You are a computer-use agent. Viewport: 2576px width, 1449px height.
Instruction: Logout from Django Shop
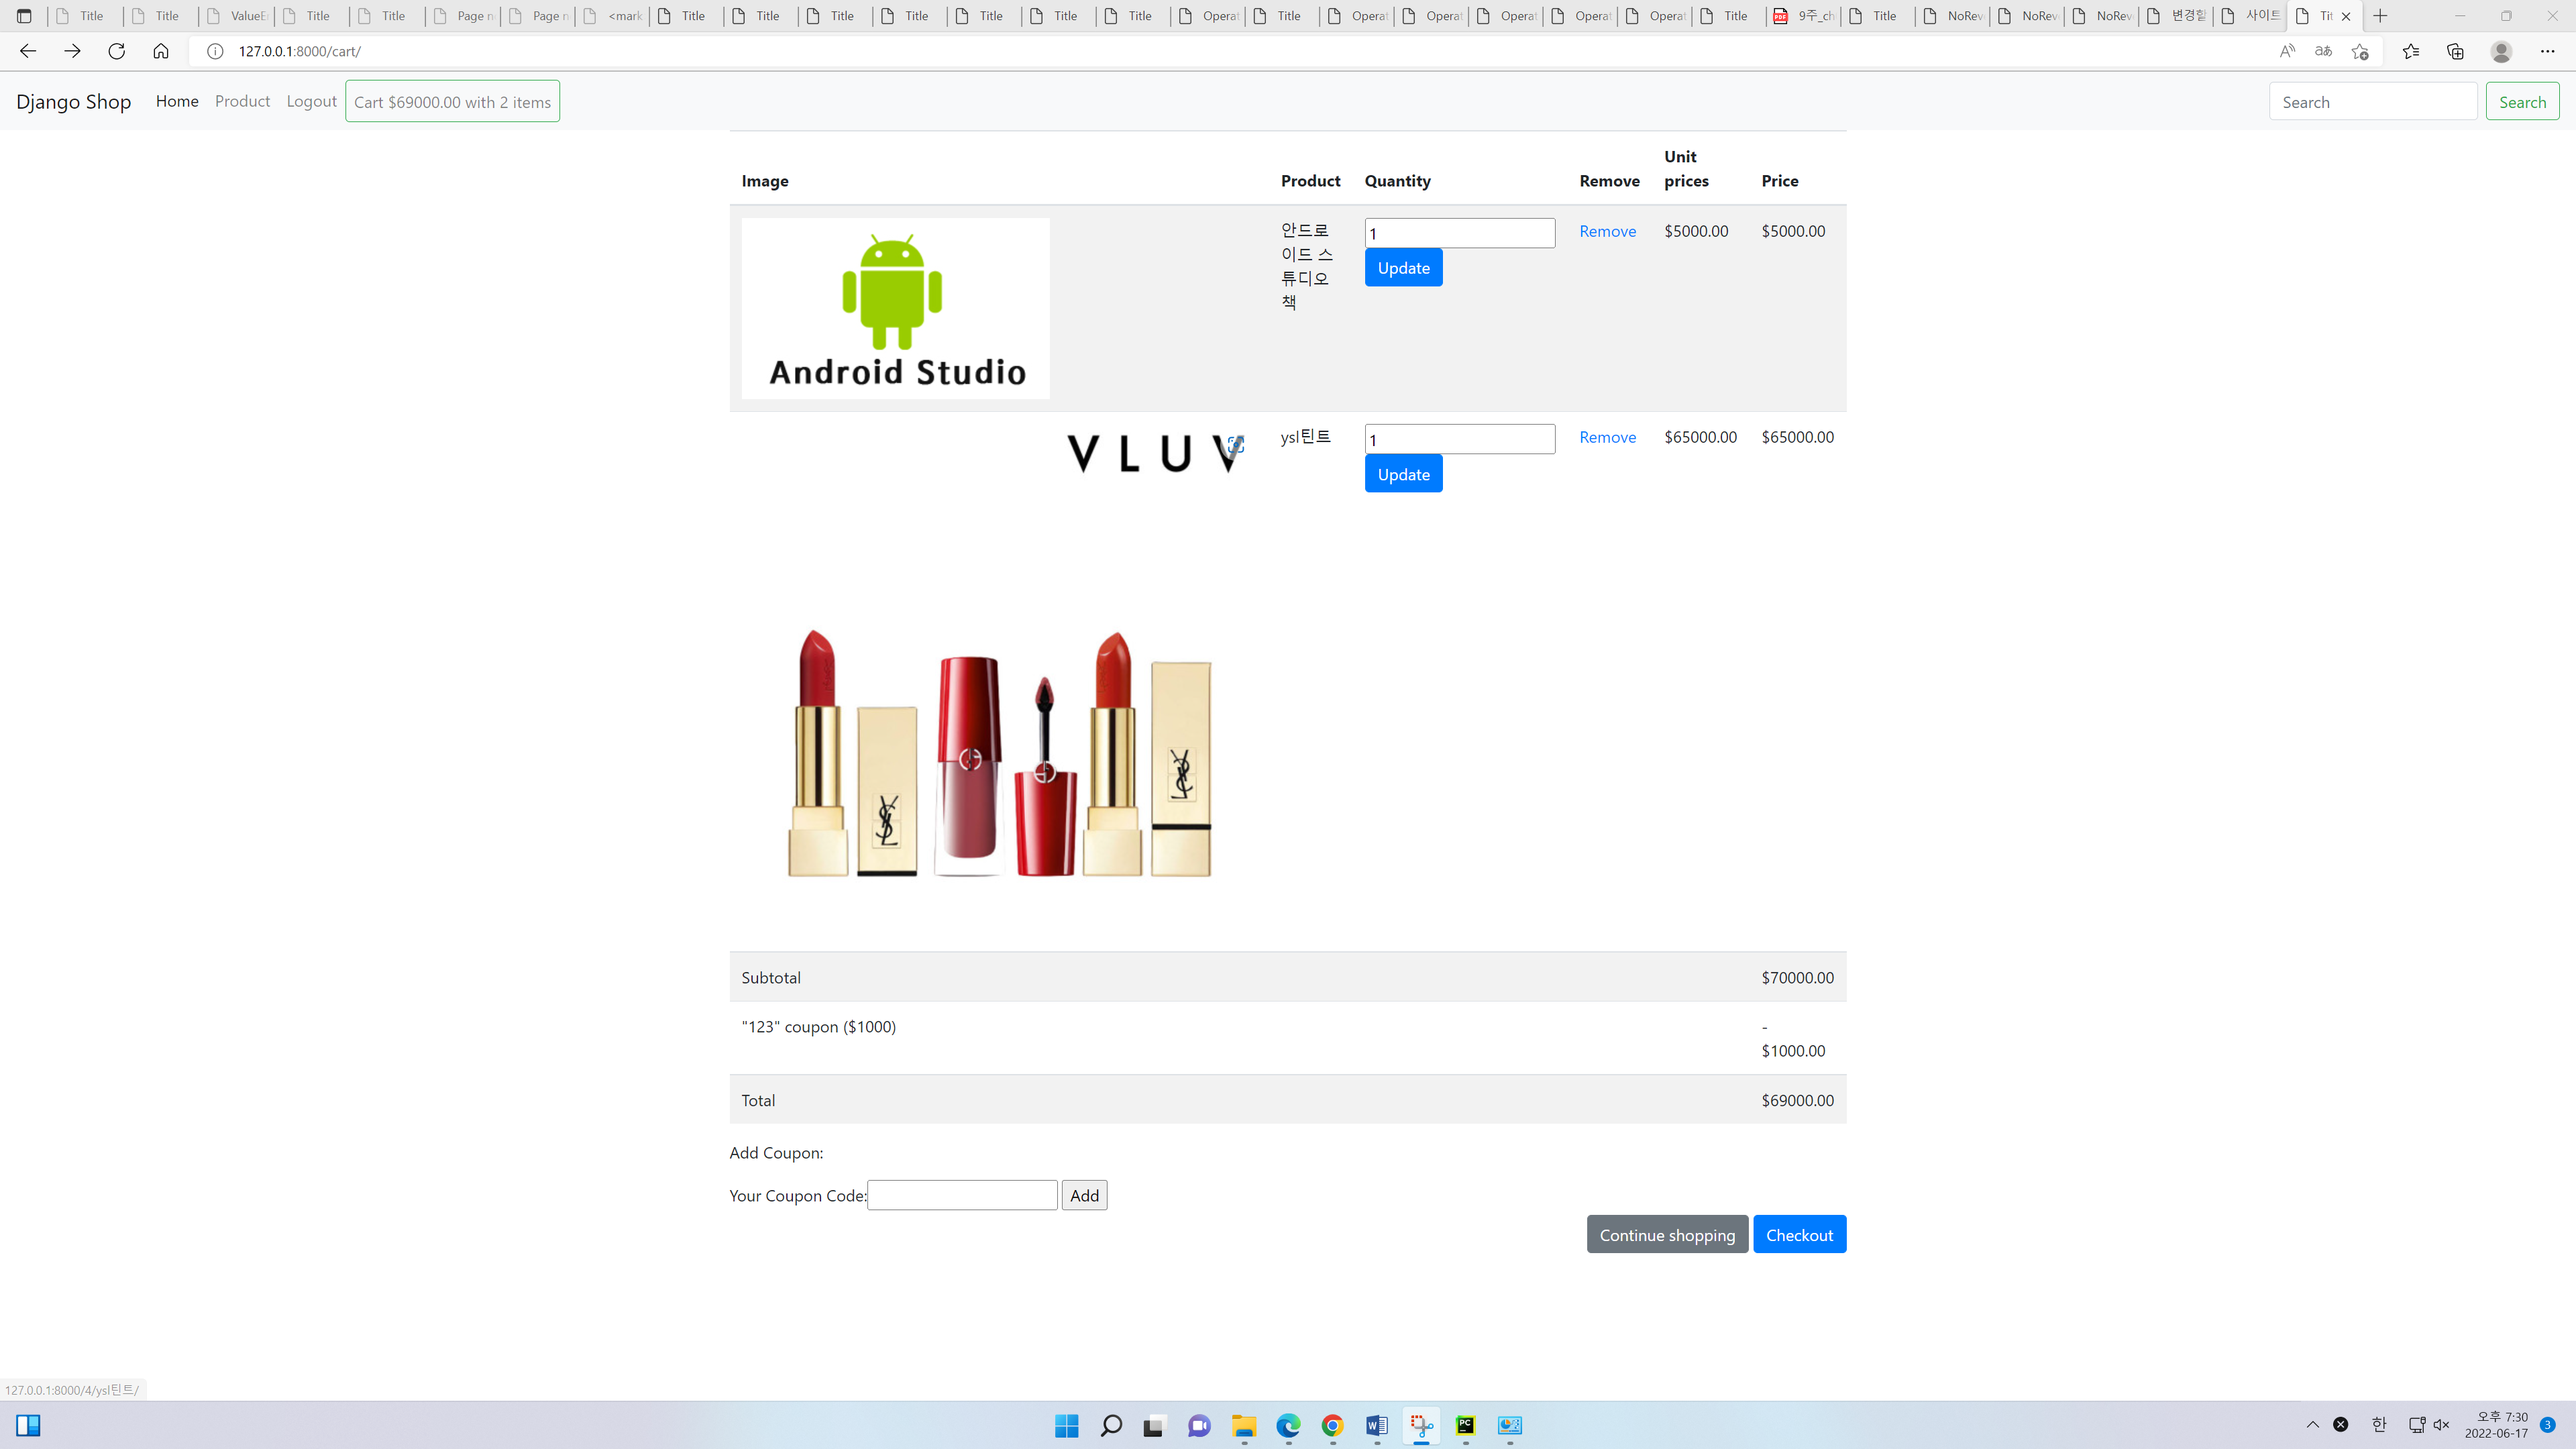pos(311,100)
